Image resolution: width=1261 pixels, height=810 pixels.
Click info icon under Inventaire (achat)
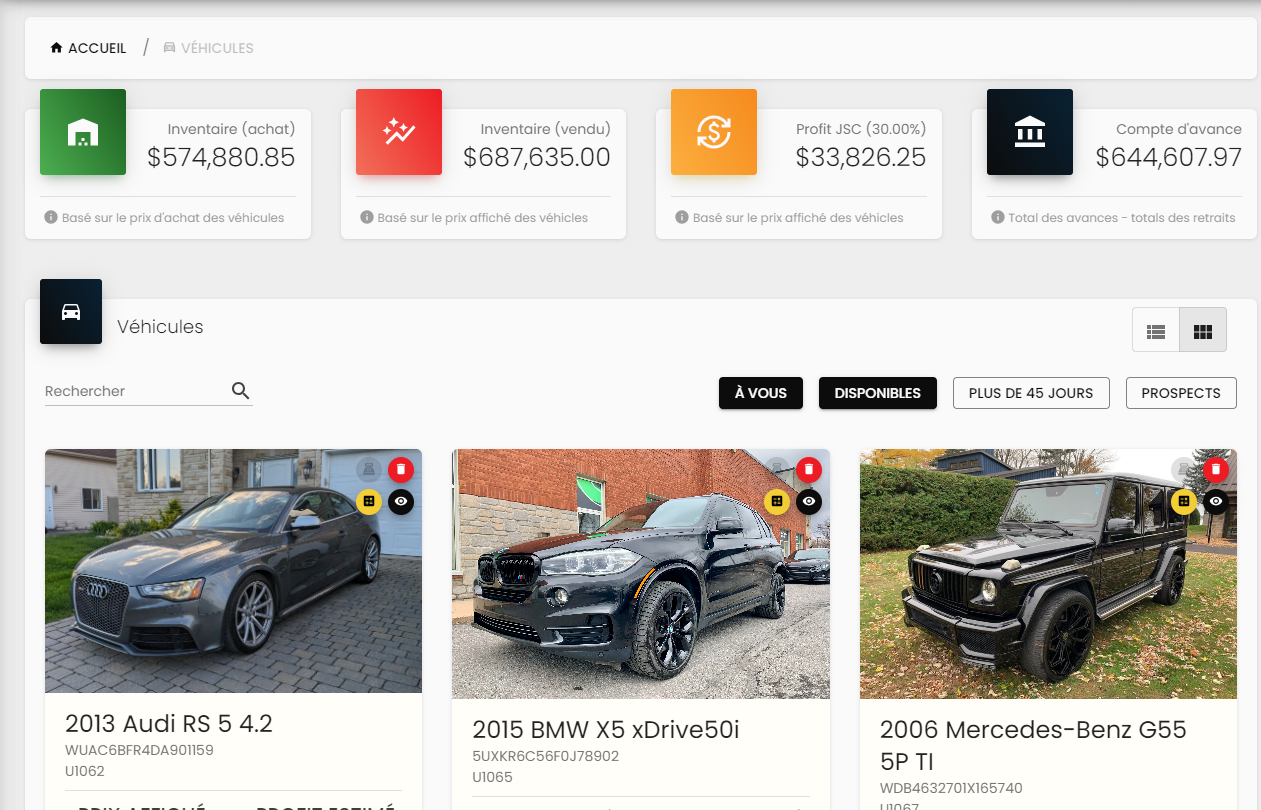tap(50, 217)
